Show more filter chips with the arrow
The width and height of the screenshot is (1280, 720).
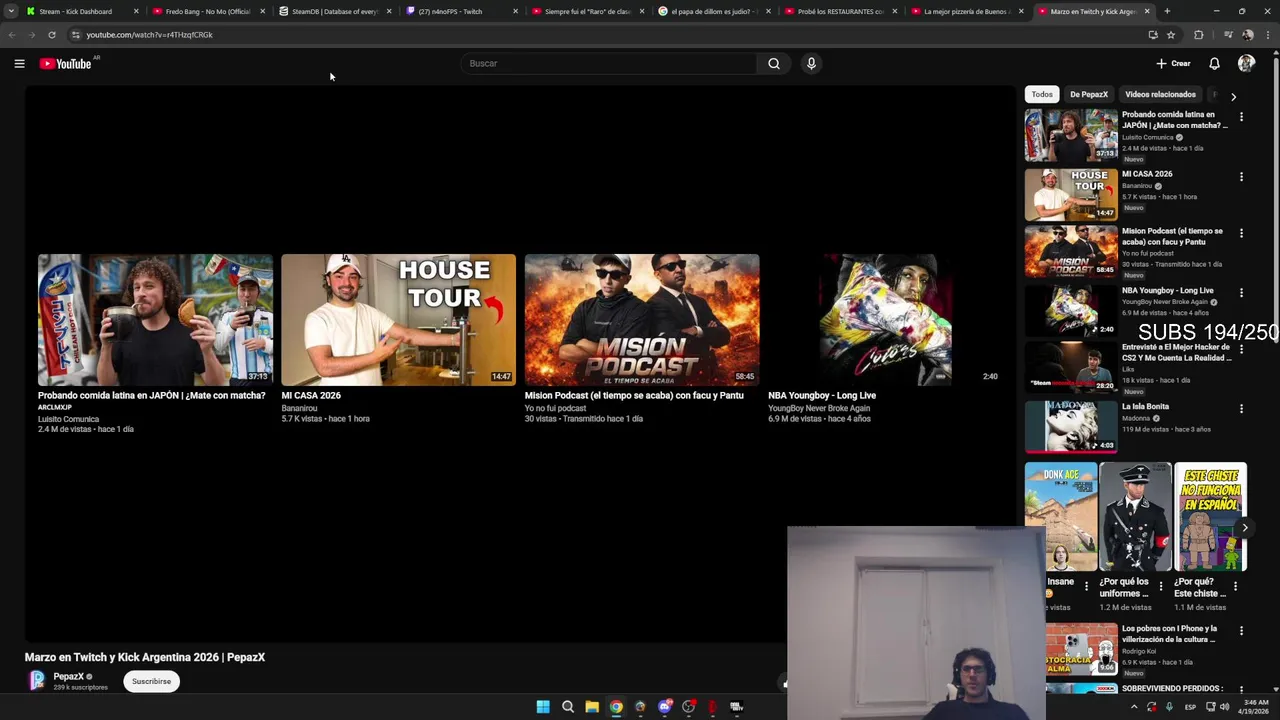point(1233,97)
